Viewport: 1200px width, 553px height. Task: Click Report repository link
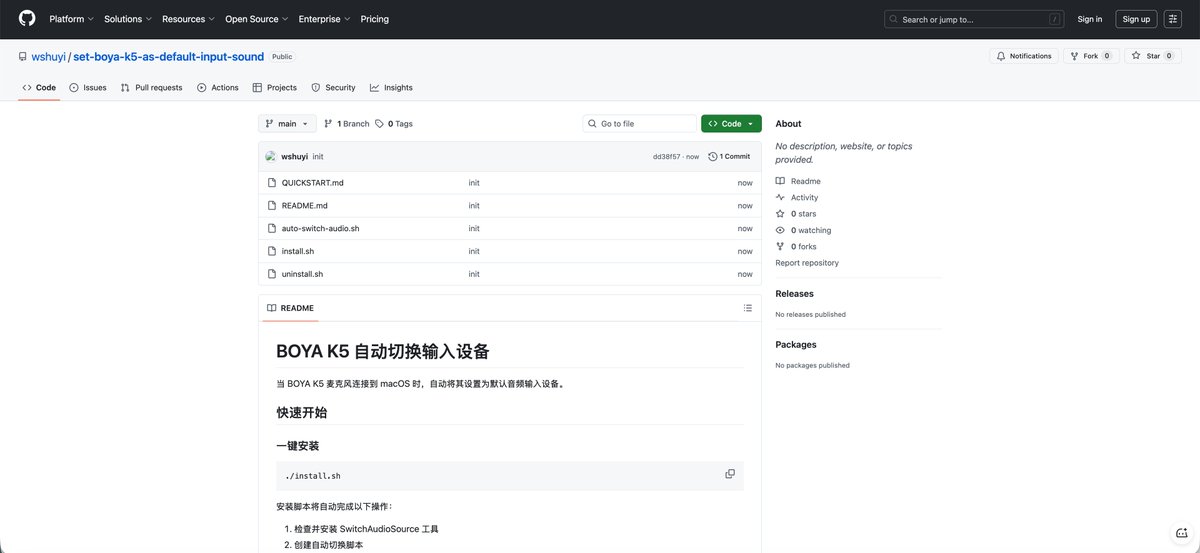point(807,263)
